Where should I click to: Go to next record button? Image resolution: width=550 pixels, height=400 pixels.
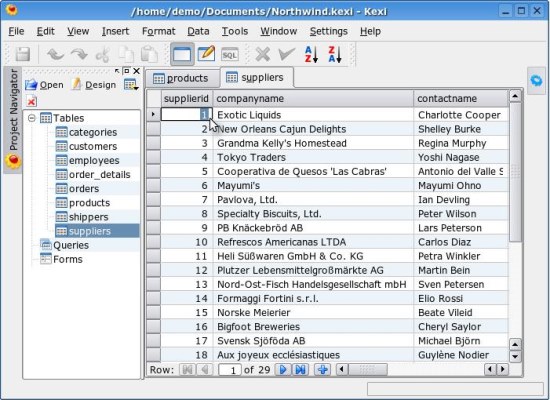click(x=283, y=369)
